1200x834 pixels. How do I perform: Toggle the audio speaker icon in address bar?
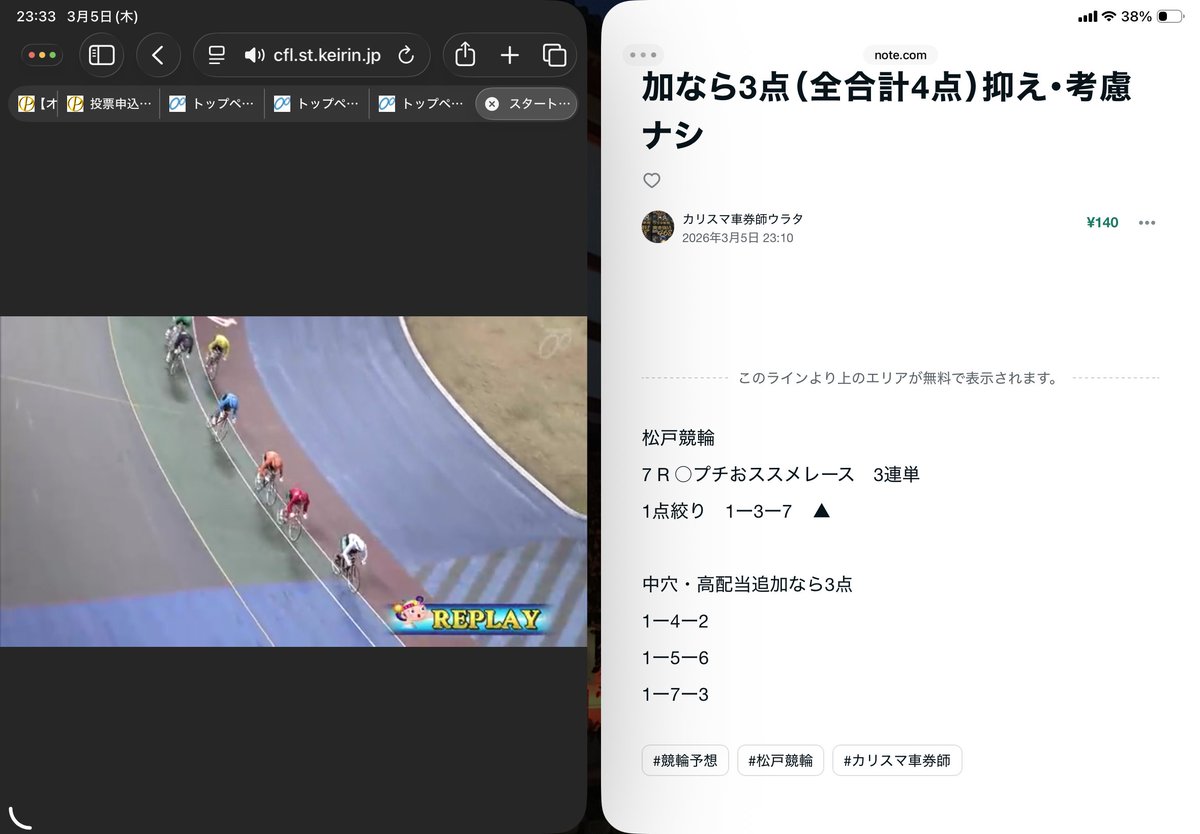coord(254,55)
